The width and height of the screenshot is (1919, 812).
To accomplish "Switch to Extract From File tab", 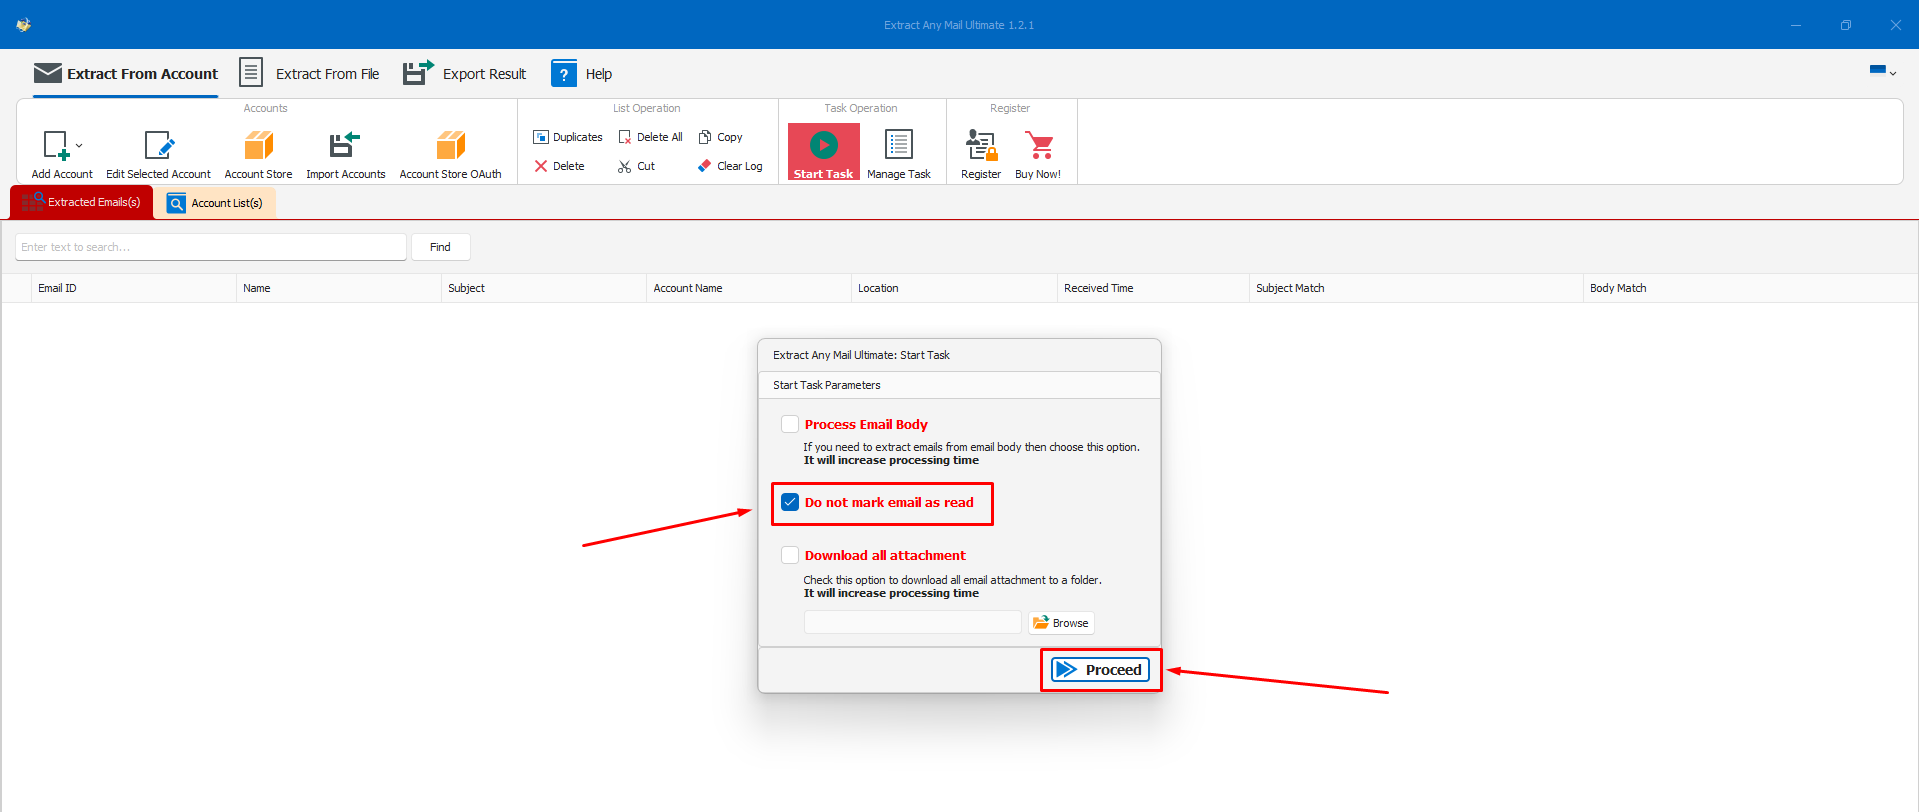I will point(310,74).
